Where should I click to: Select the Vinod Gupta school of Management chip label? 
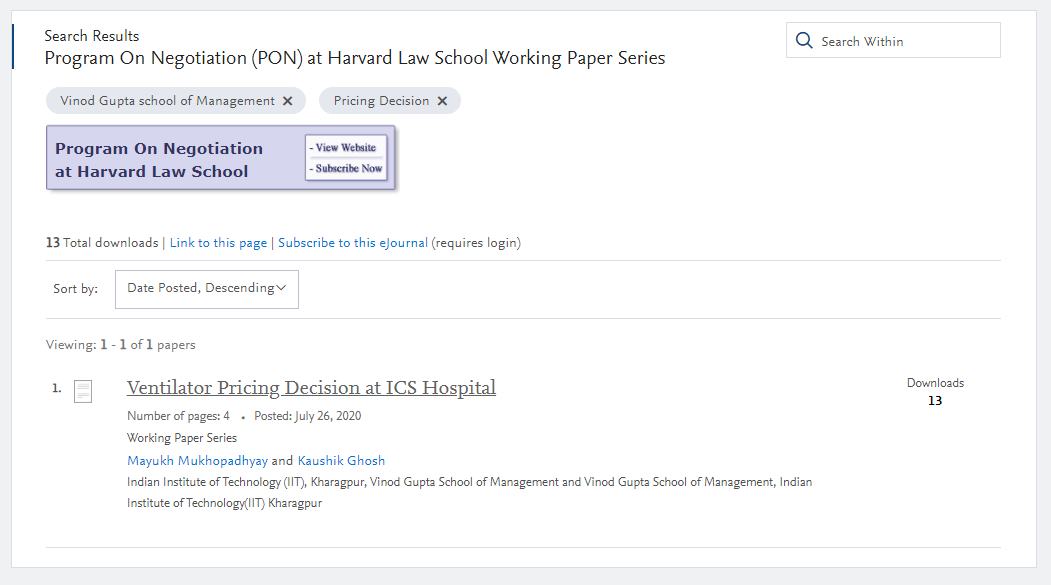pyautogui.click(x=168, y=101)
